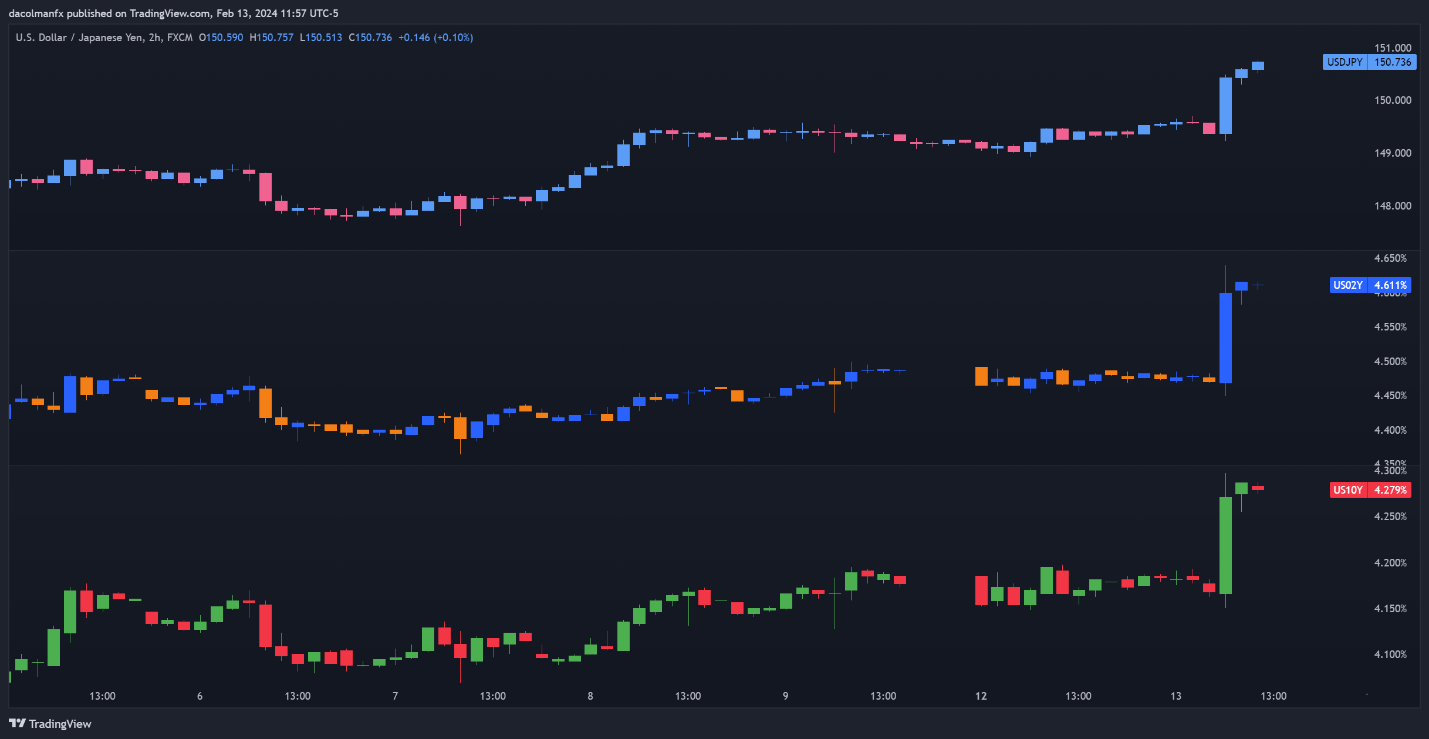
Task: Click the date label 13 on time axis
Action: [1176, 697]
